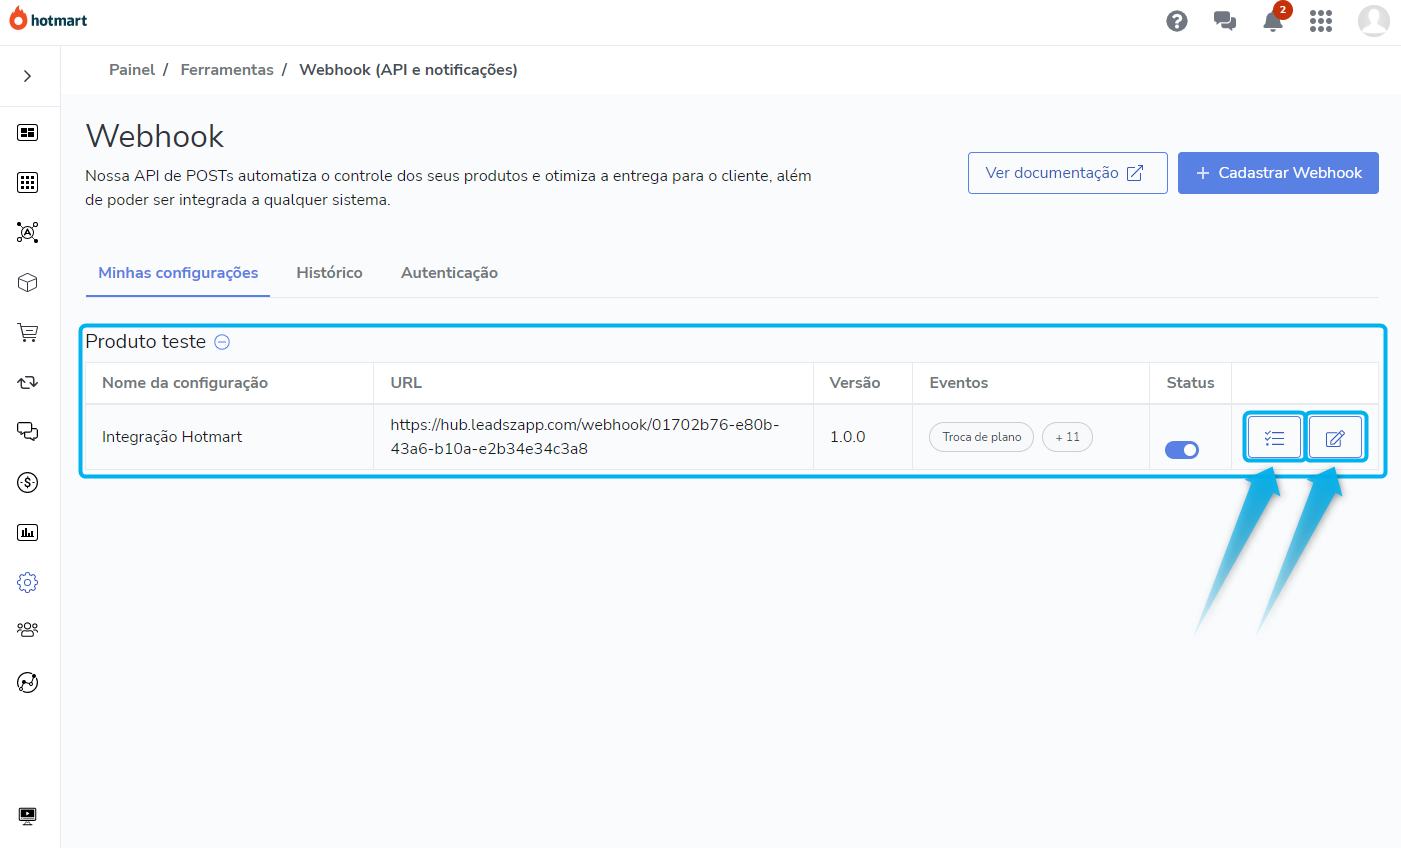Select the box-shaped products icon in sidebar
This screenshot has width=1401, height=848.
pos(27,282)
